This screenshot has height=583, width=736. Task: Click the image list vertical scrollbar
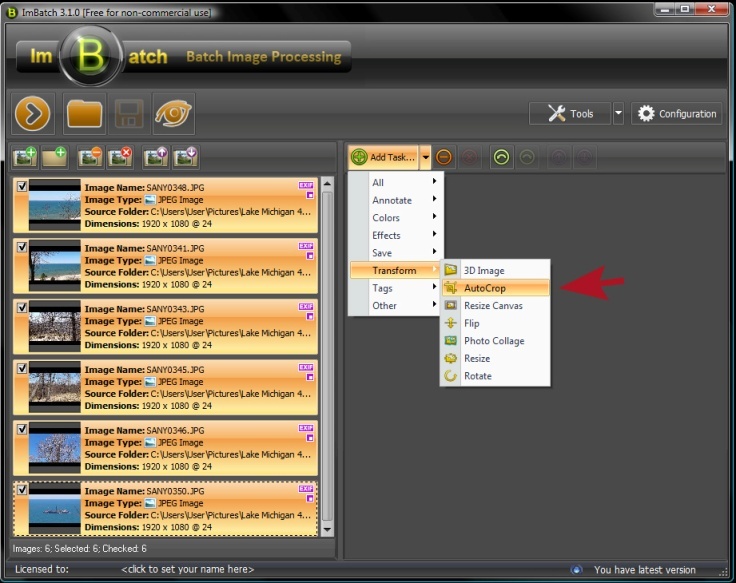point(327,360)
